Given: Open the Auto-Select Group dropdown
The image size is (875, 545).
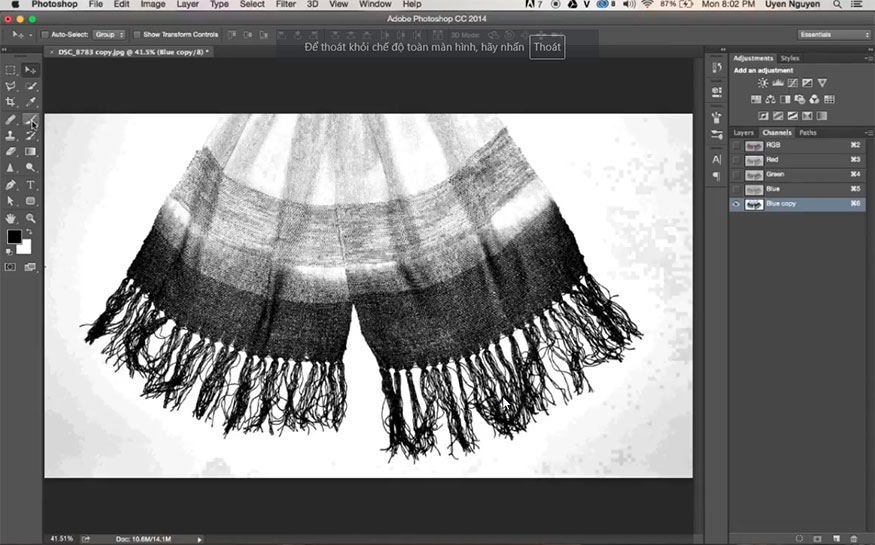Looking at the screenshot, I should point(109,35).
